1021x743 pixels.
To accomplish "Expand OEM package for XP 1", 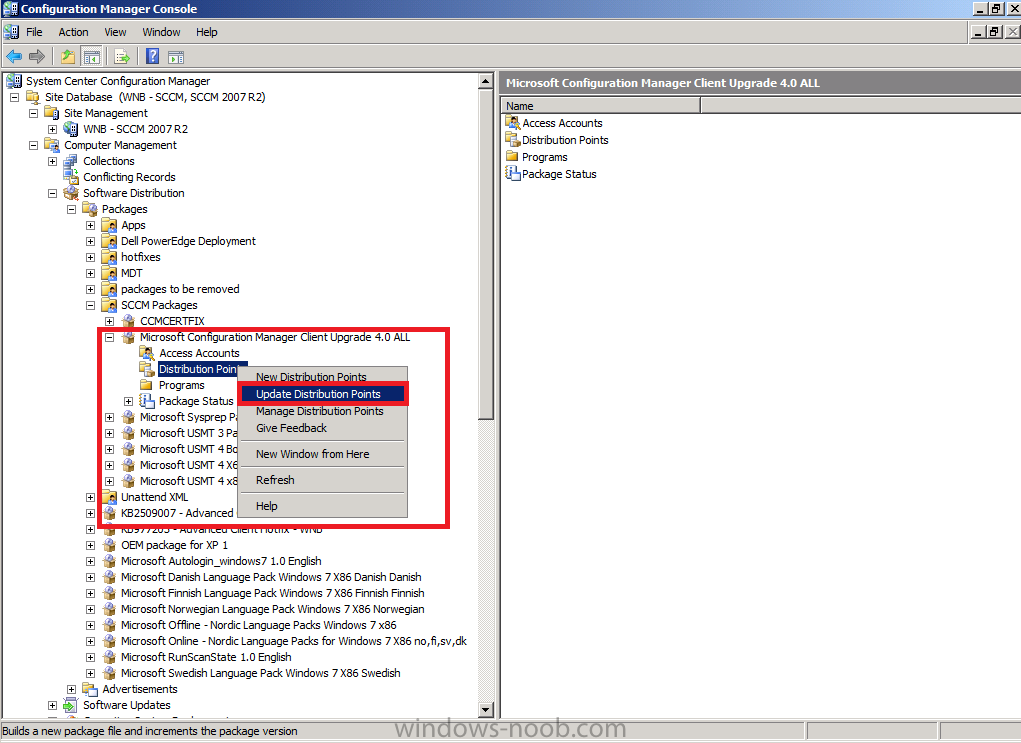I will (91, 545).
